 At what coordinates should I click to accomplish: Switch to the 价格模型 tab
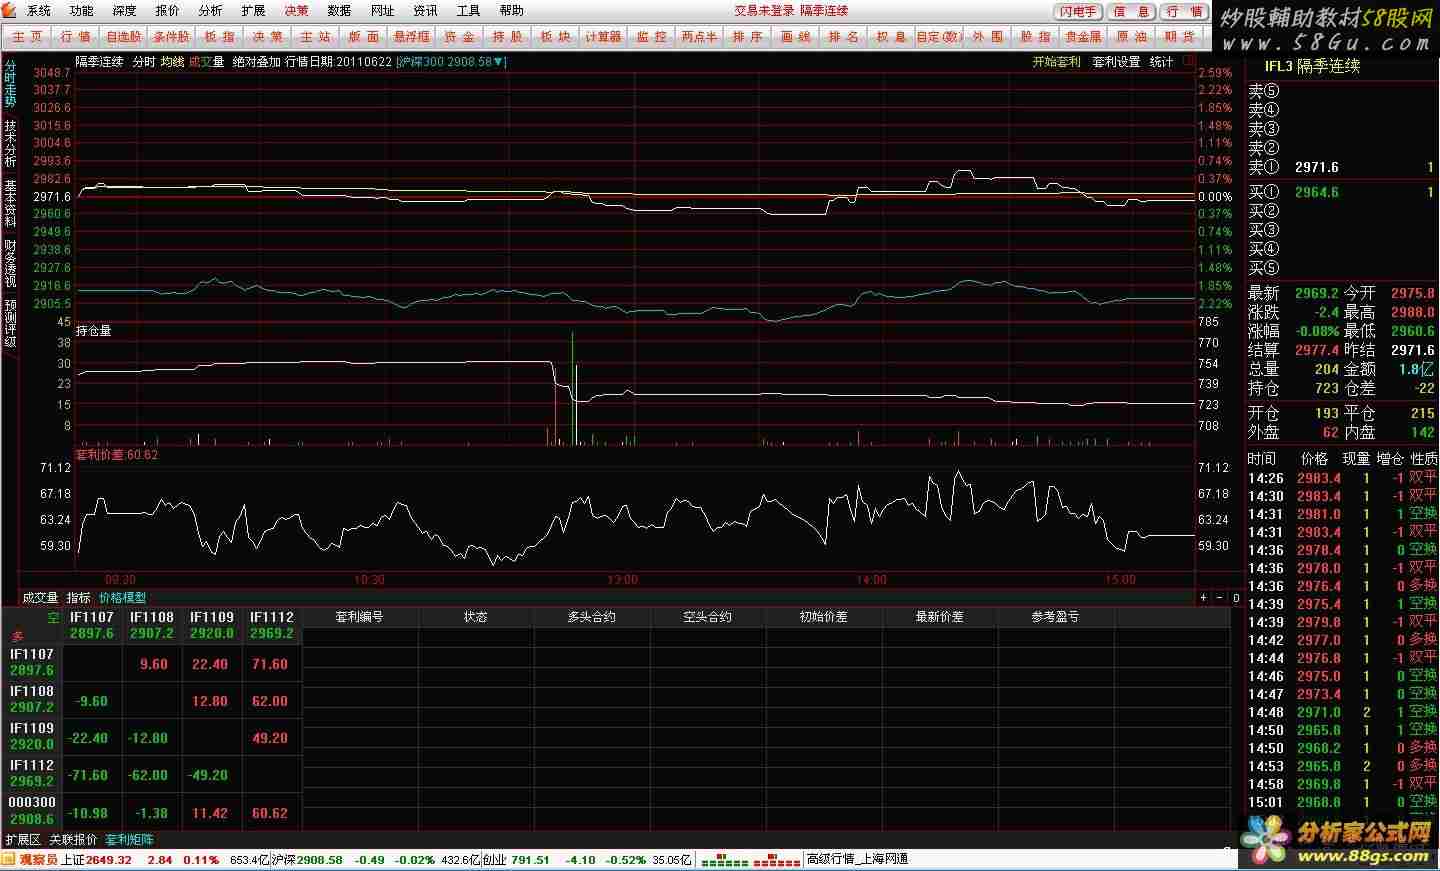[x=122, y=598]
